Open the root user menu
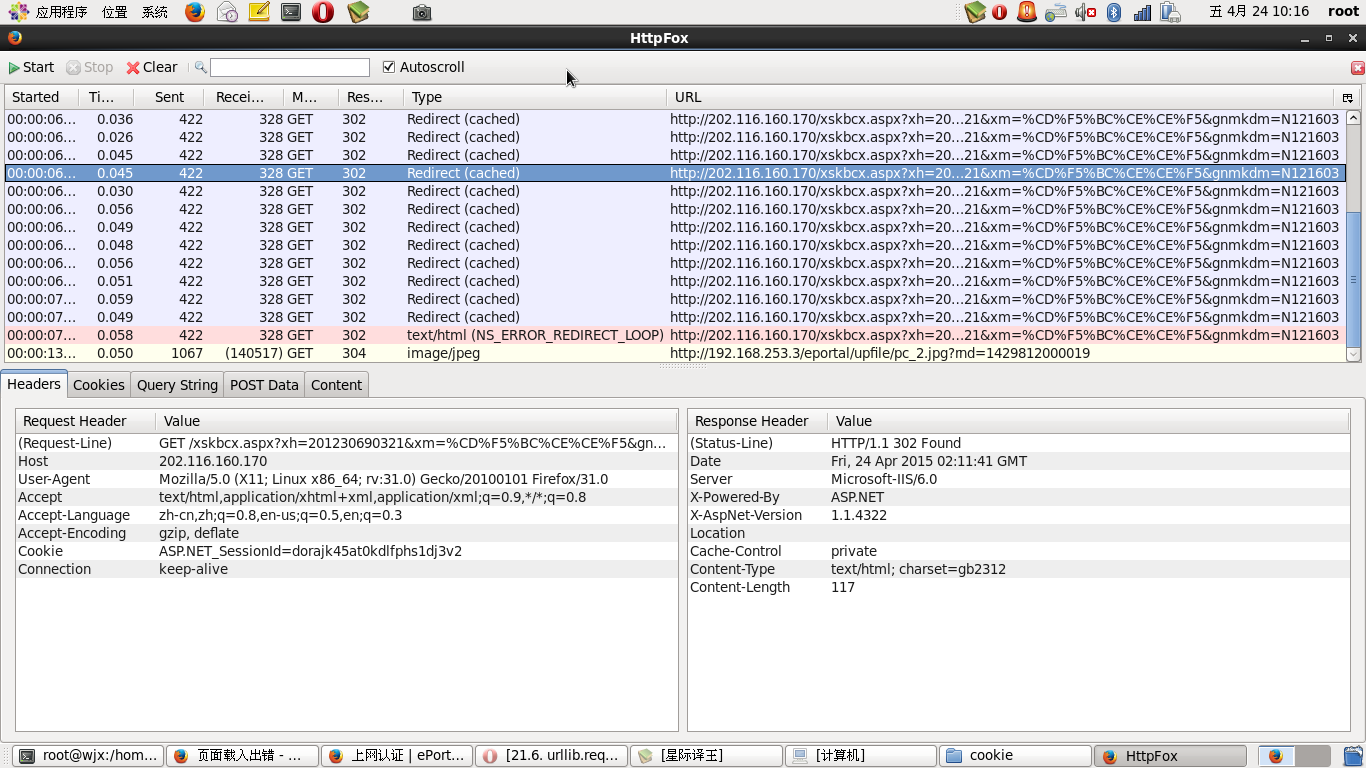 (1343, 12)
